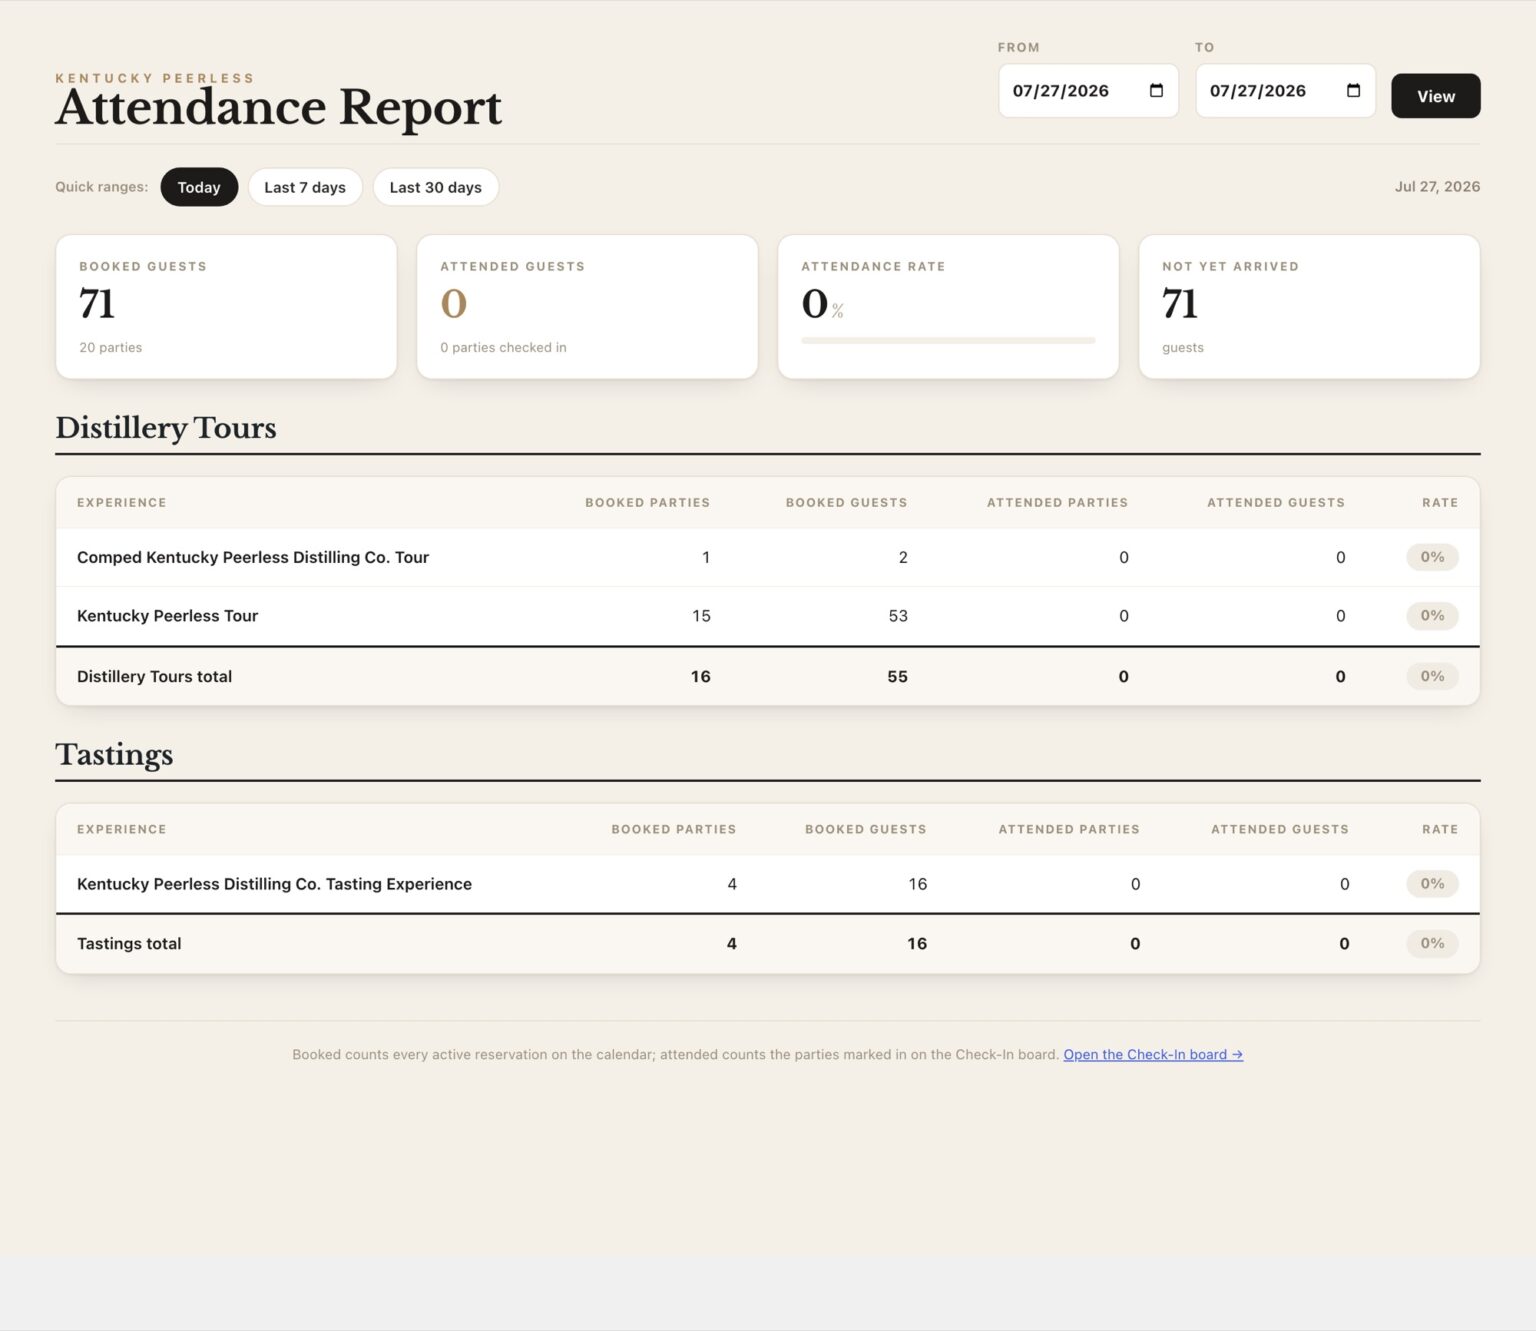This screenshot has width=1536, height=1331.
Task: Click Booked Parties header in Distillery Tours table
Action: [647, 502]
